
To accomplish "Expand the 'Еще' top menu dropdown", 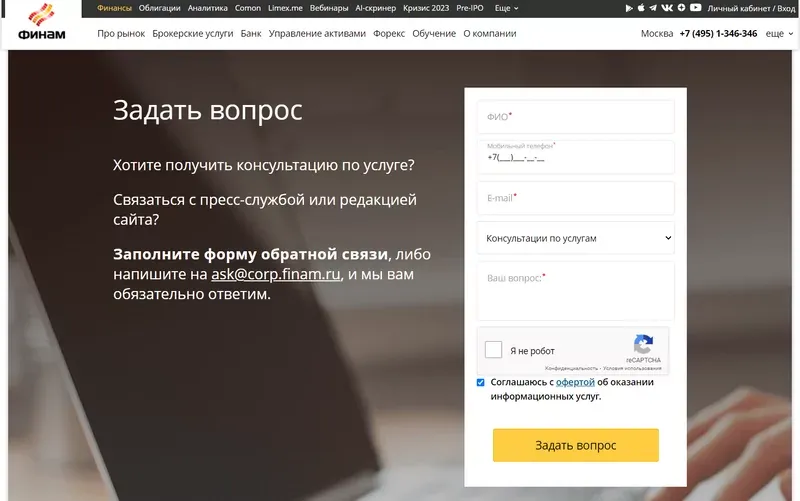I will click(506, 8).
